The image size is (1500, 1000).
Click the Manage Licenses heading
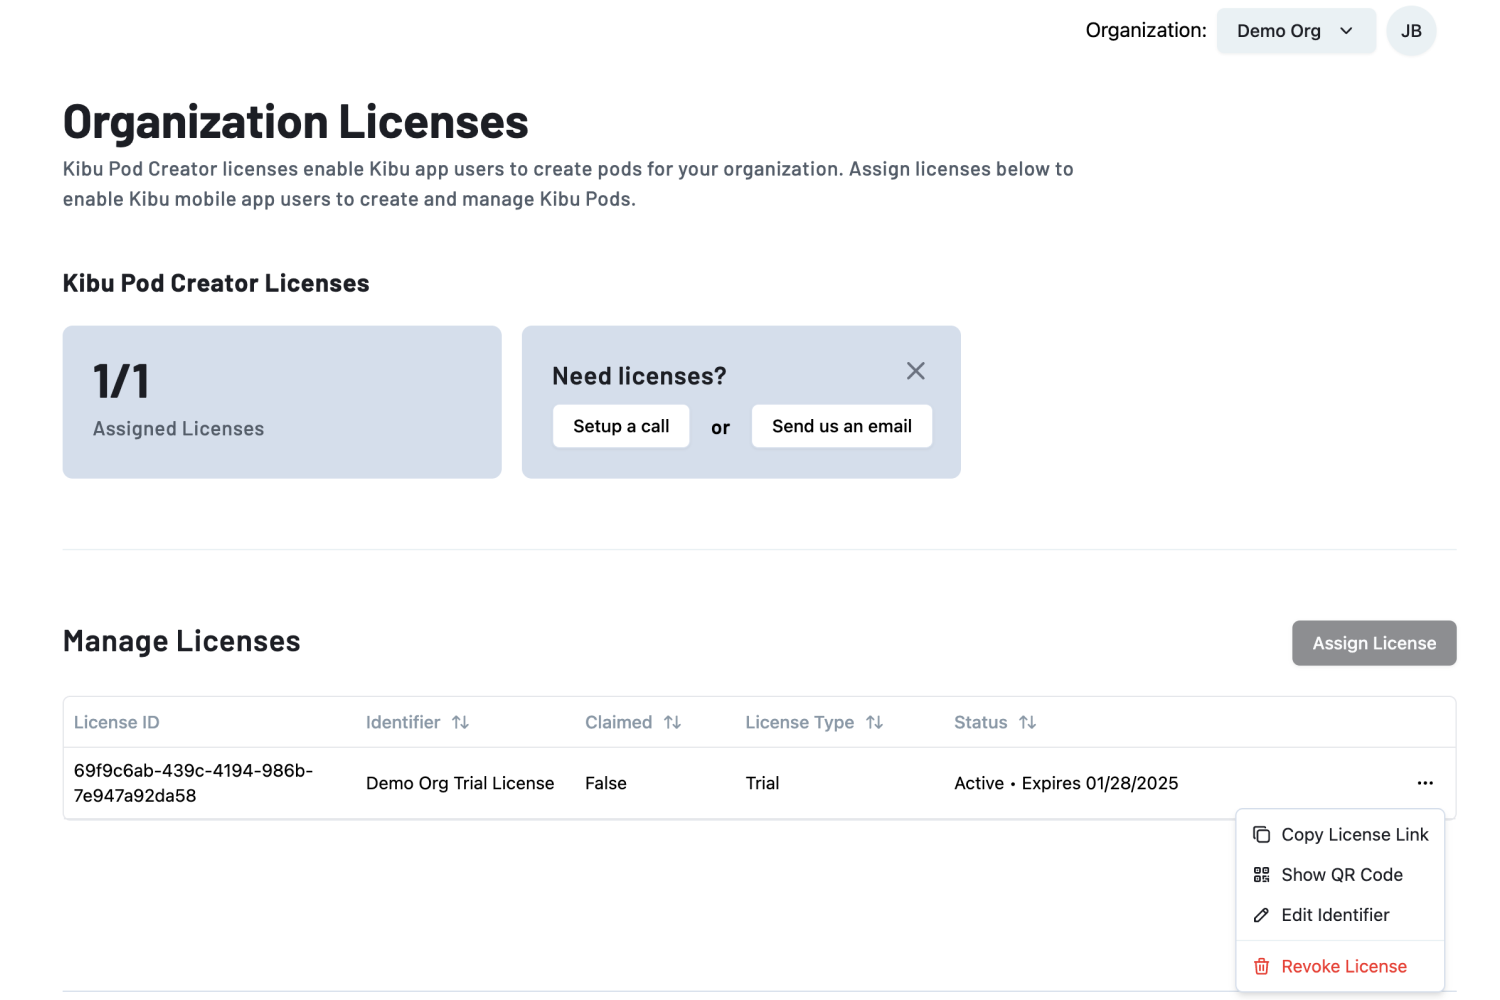click(x=182, y=641)
